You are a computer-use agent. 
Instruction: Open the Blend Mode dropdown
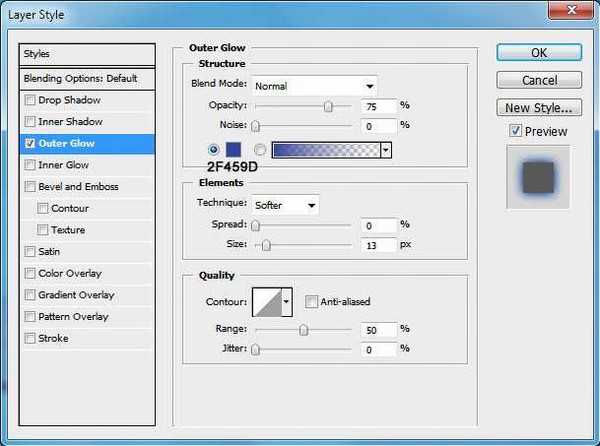point(314,85)
